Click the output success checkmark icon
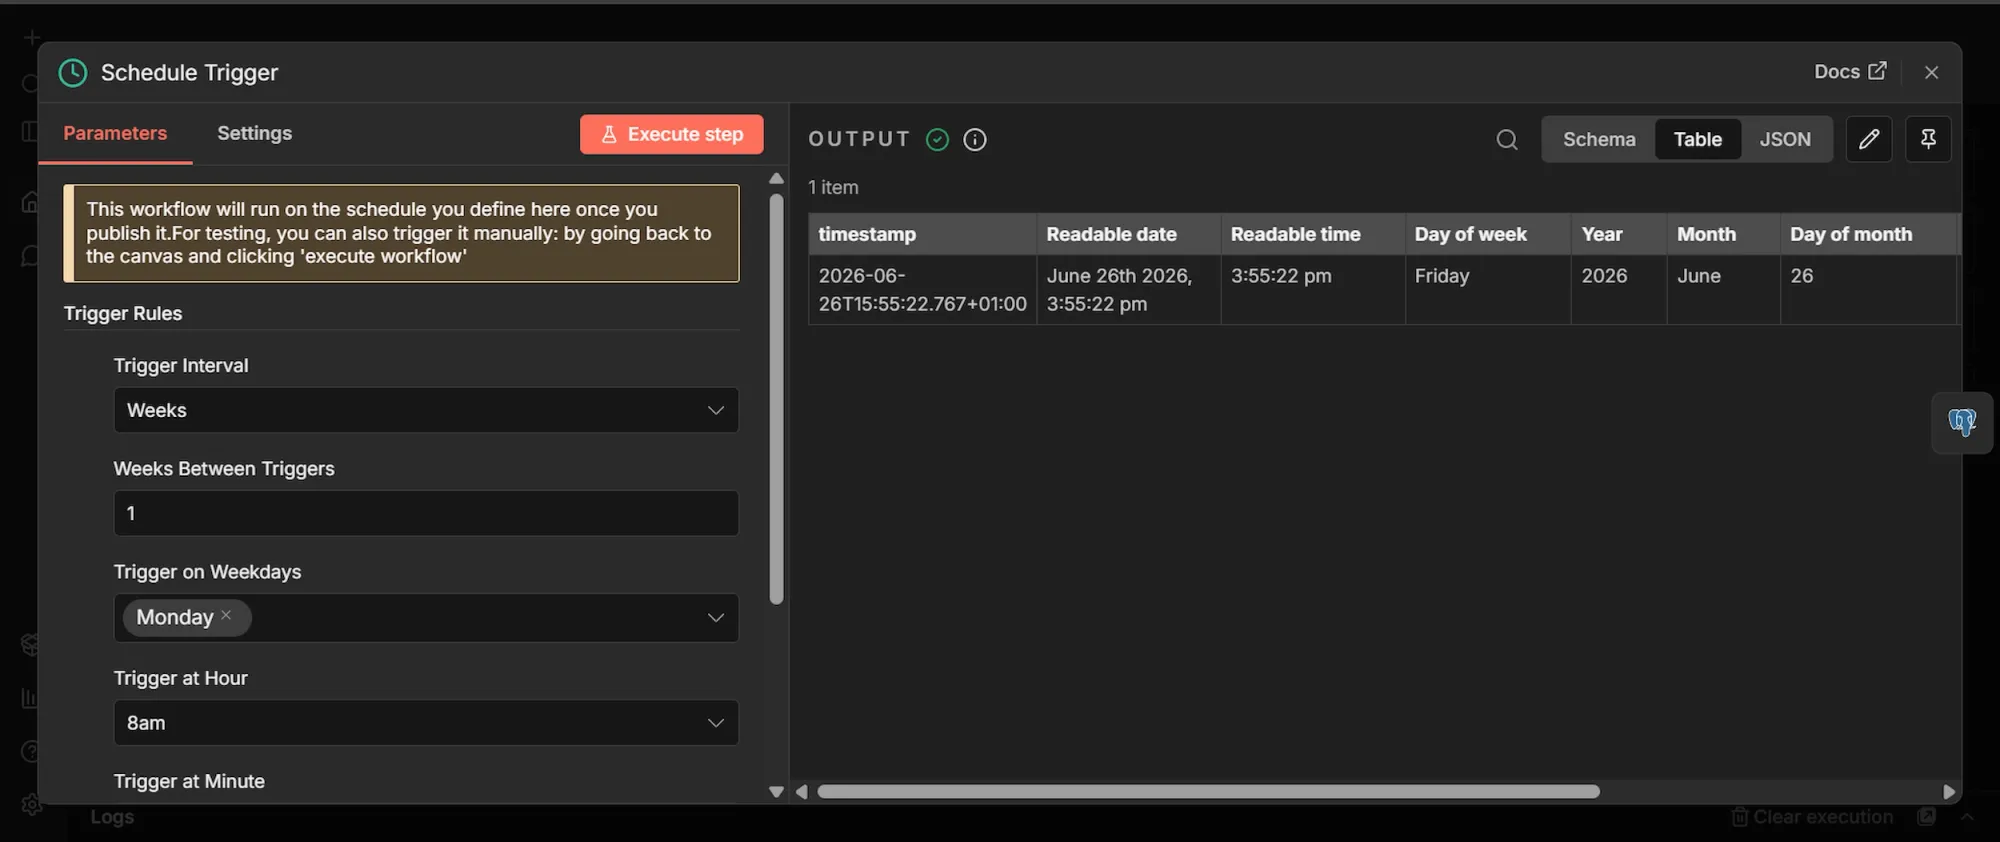Image resolution: width=2000 pixels, height=842 pixels. pyautogui.click(x=937, y=139)
